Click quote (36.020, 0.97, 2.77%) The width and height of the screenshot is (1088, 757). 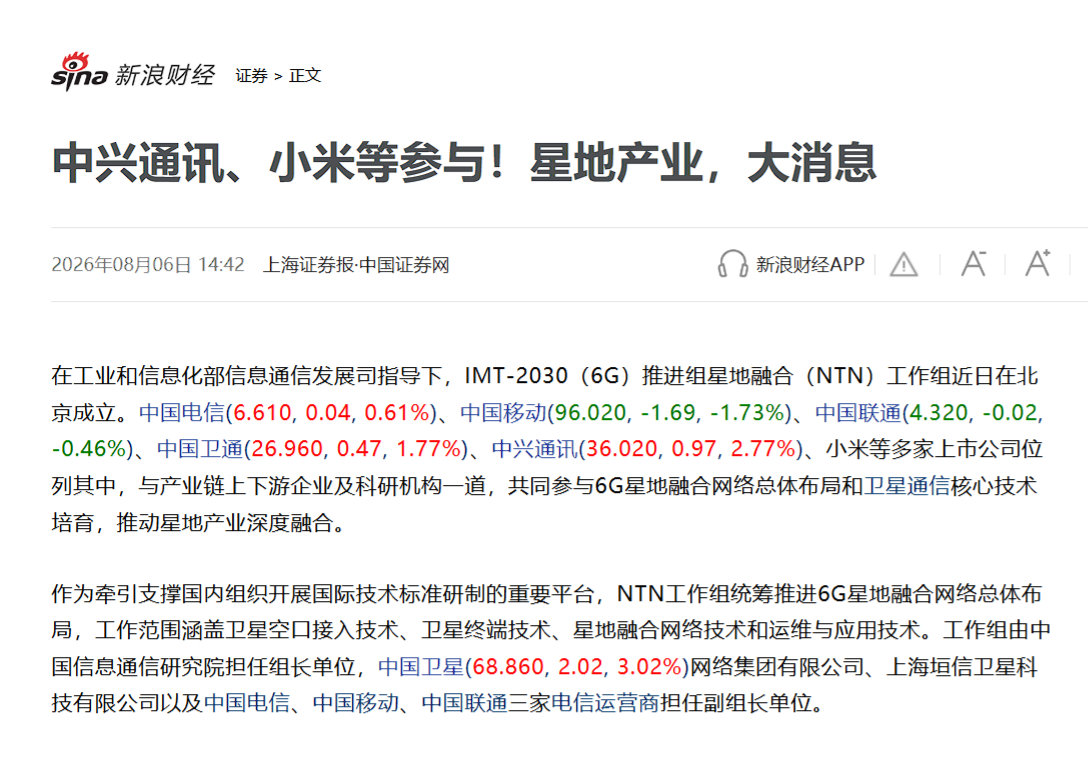click(x=690, y=448)
